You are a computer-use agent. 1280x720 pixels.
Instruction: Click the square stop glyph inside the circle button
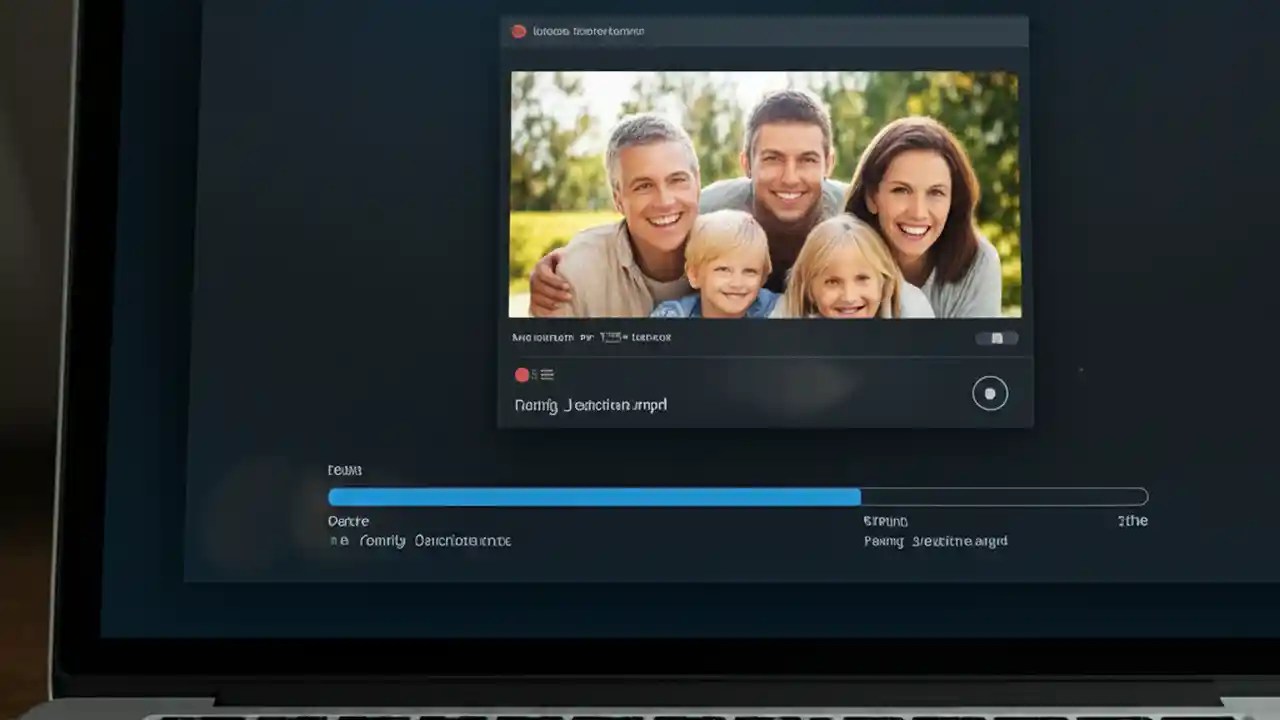pyautogui.click(x=990, y=393)
